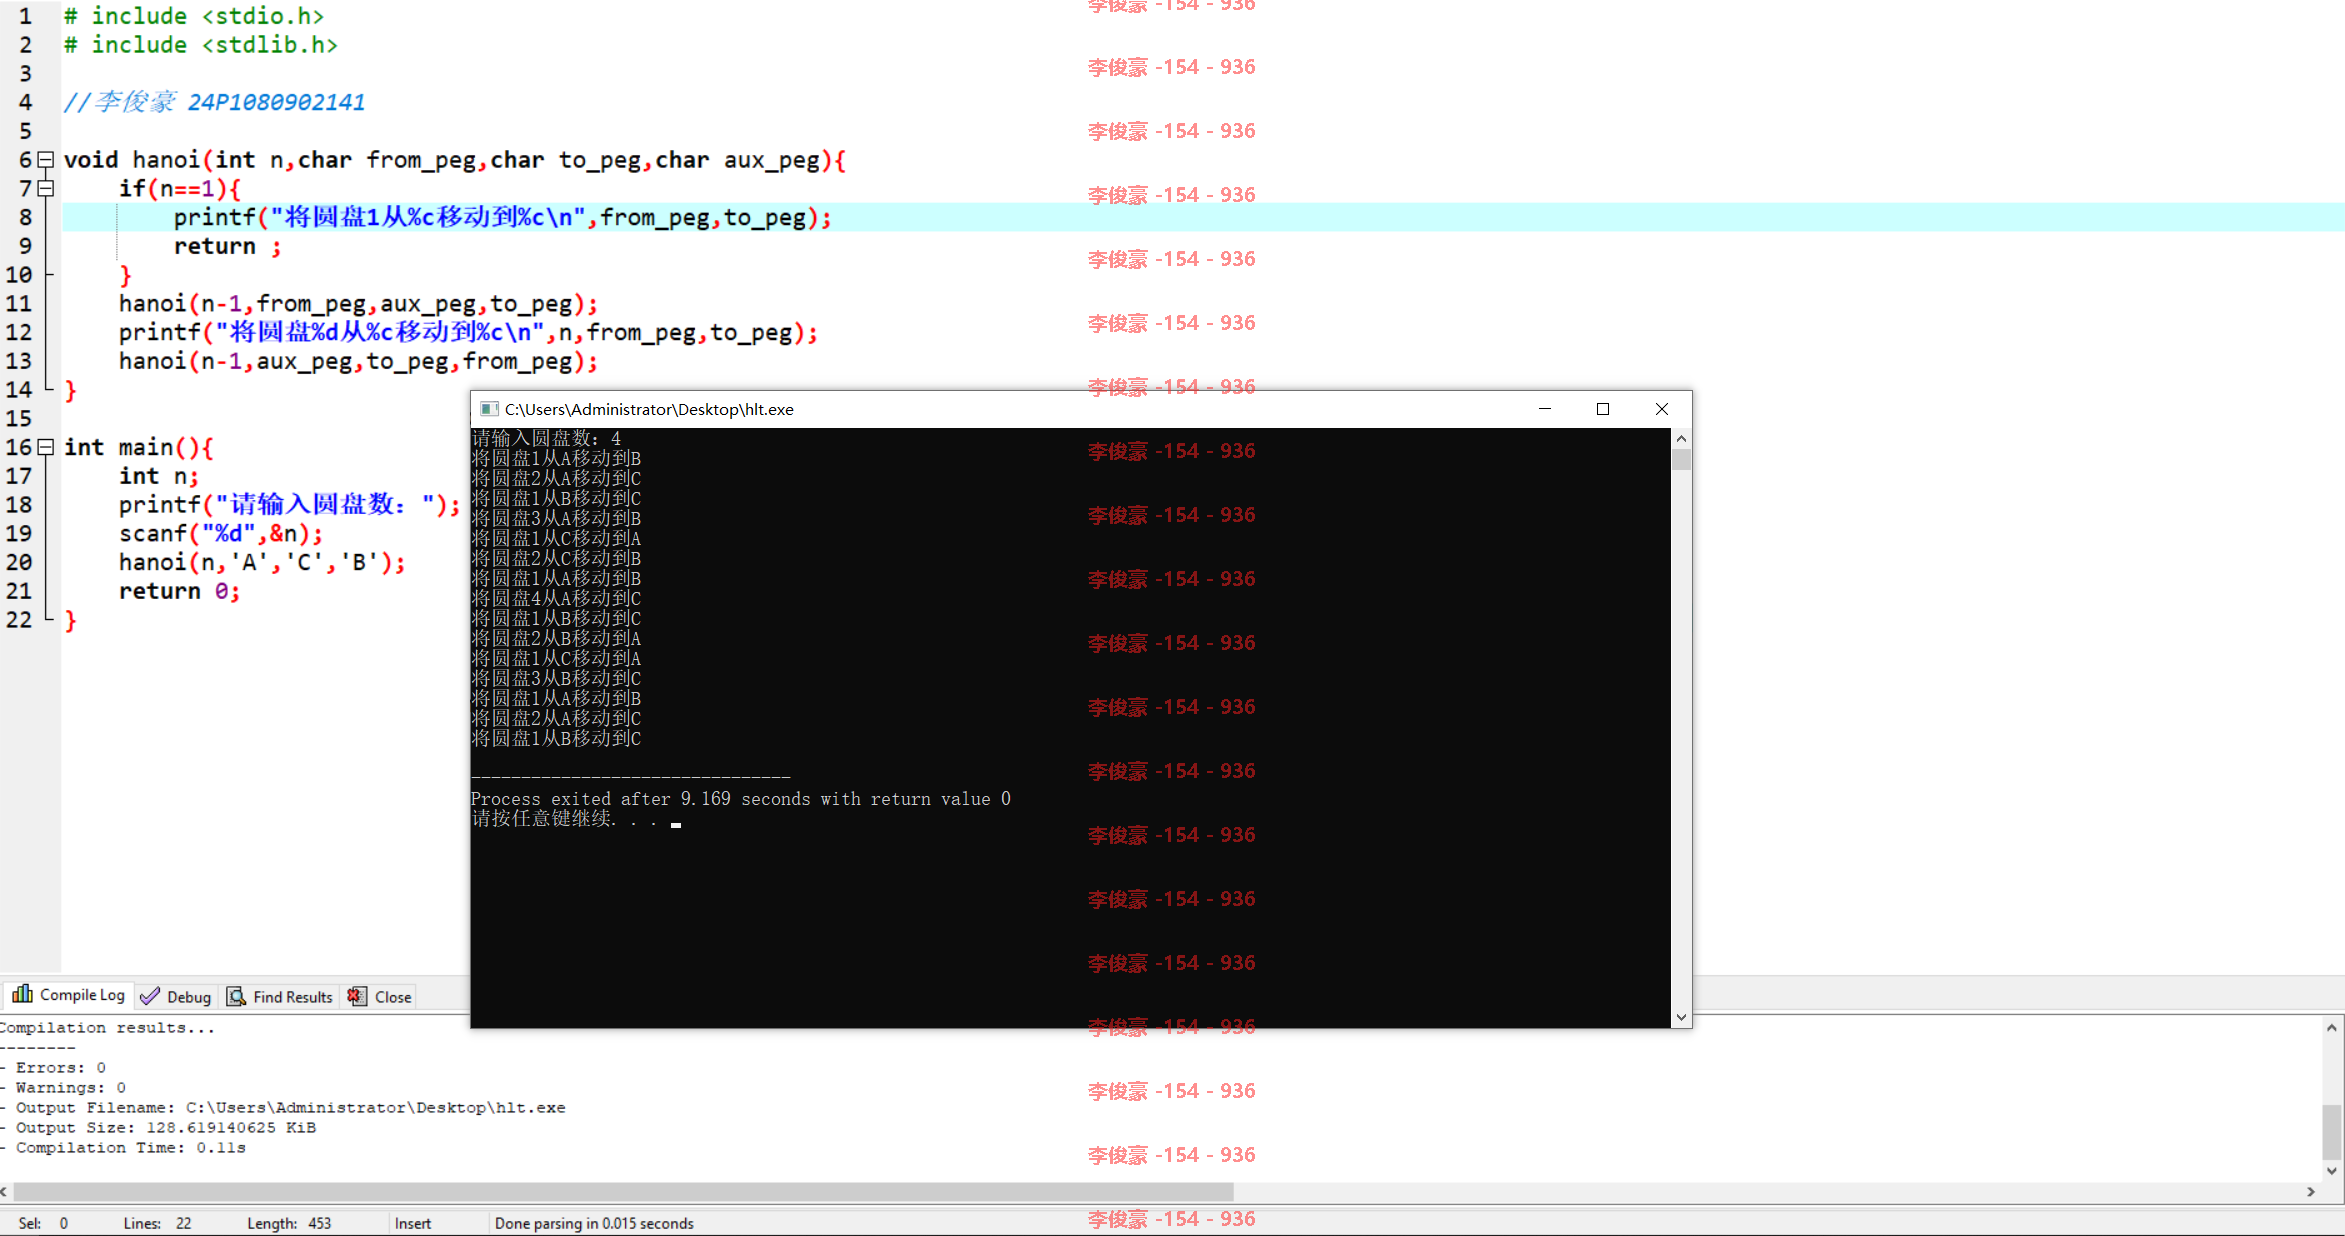Screen dimensions: 2345x1236
Task: Click the 'if(n==1){' code line
Action: (180, 189)
